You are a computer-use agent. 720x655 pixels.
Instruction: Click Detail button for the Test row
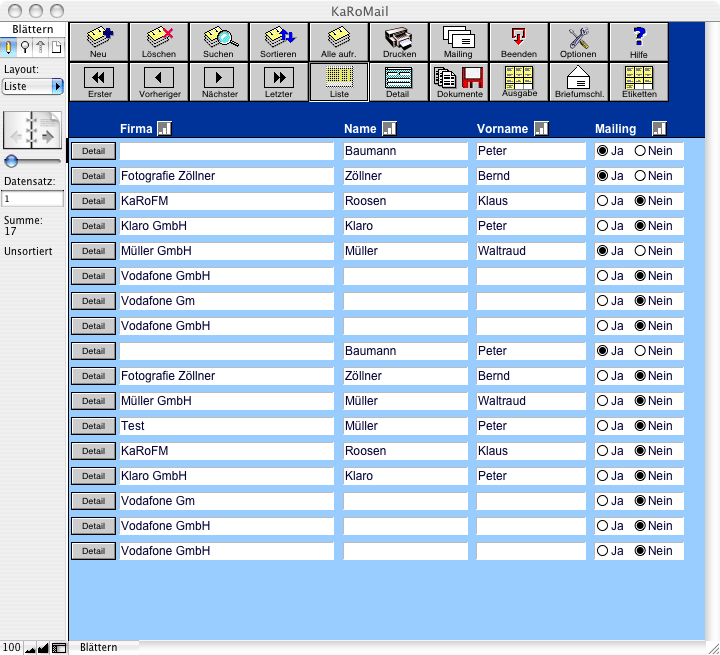[93, 426]
